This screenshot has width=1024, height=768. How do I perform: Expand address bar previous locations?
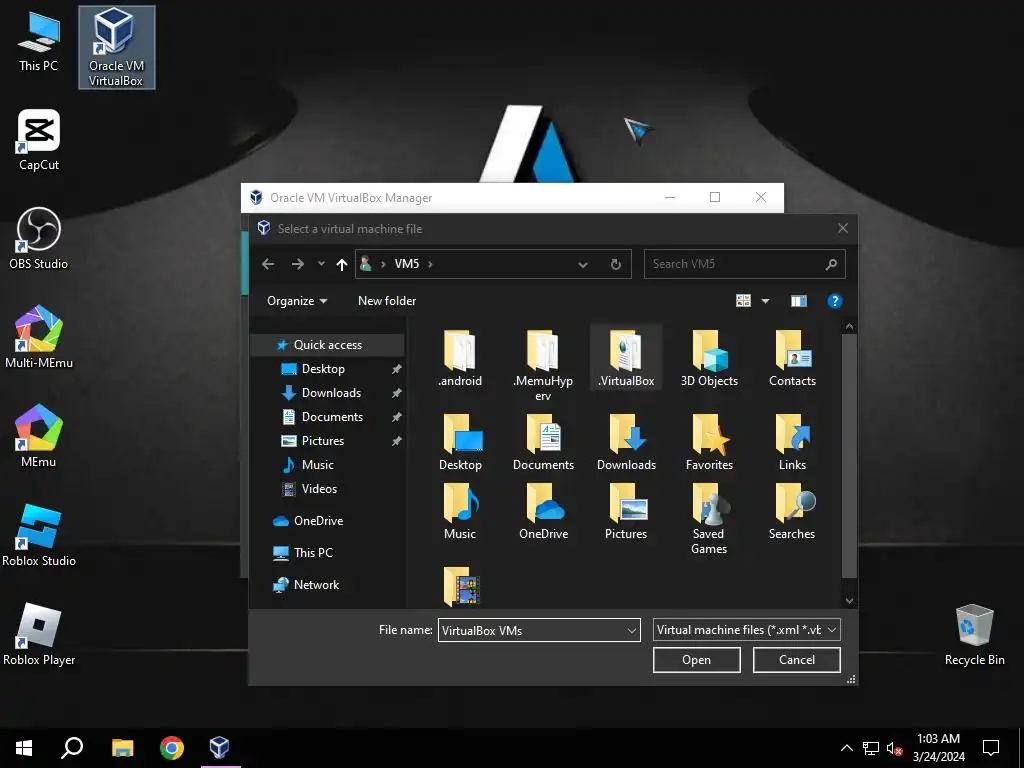(583, 264)
